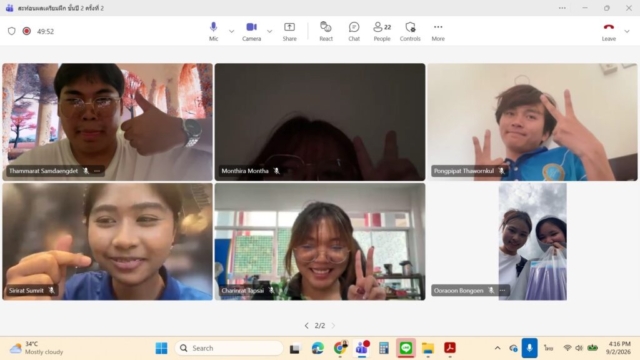
Task: Open the Chat panel
Action: click(354, 31)
